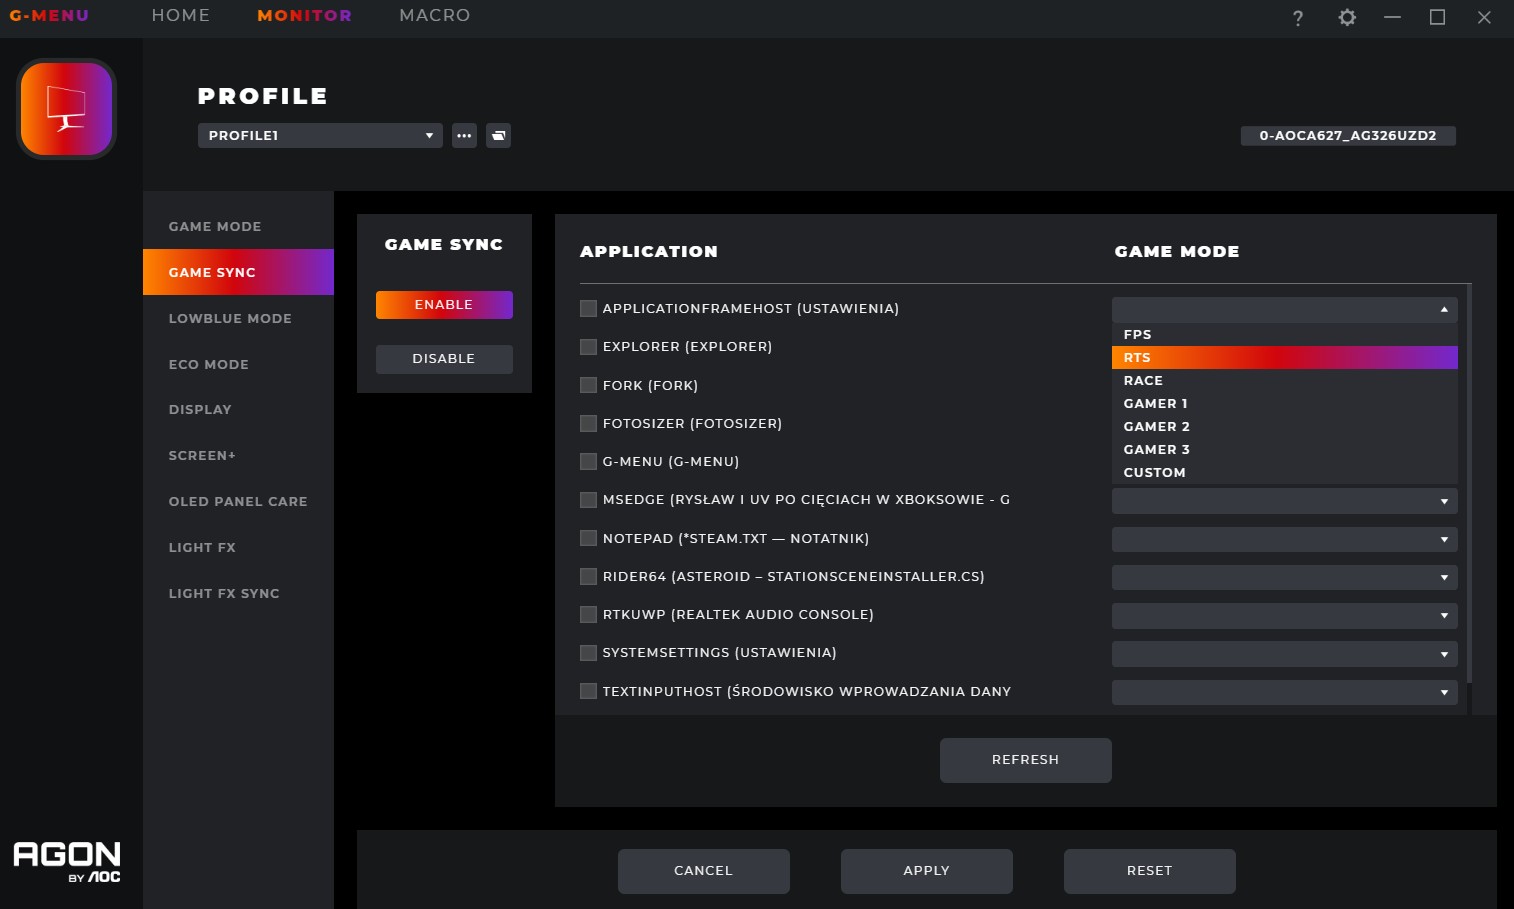Select CUSTOM option
Screen dimensions: 1514x909
click(1284, 472)
